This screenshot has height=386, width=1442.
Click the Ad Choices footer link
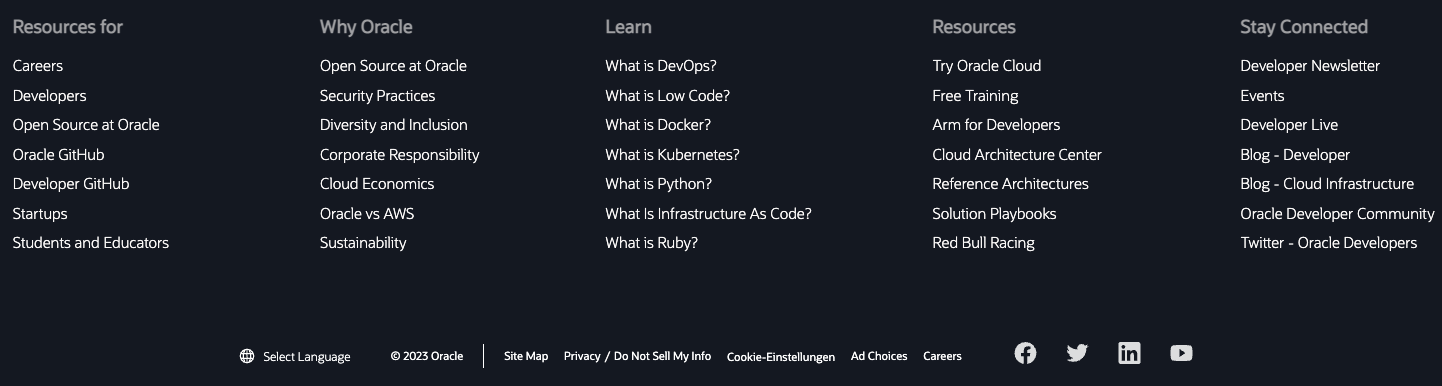coord(879,356)
